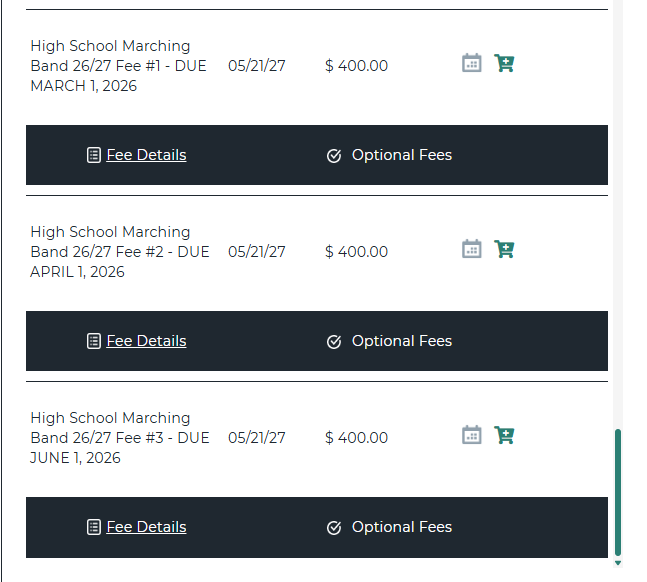
Task: Open Fee Details for Marching Band Fee #1
Action: tap(146, 155)
